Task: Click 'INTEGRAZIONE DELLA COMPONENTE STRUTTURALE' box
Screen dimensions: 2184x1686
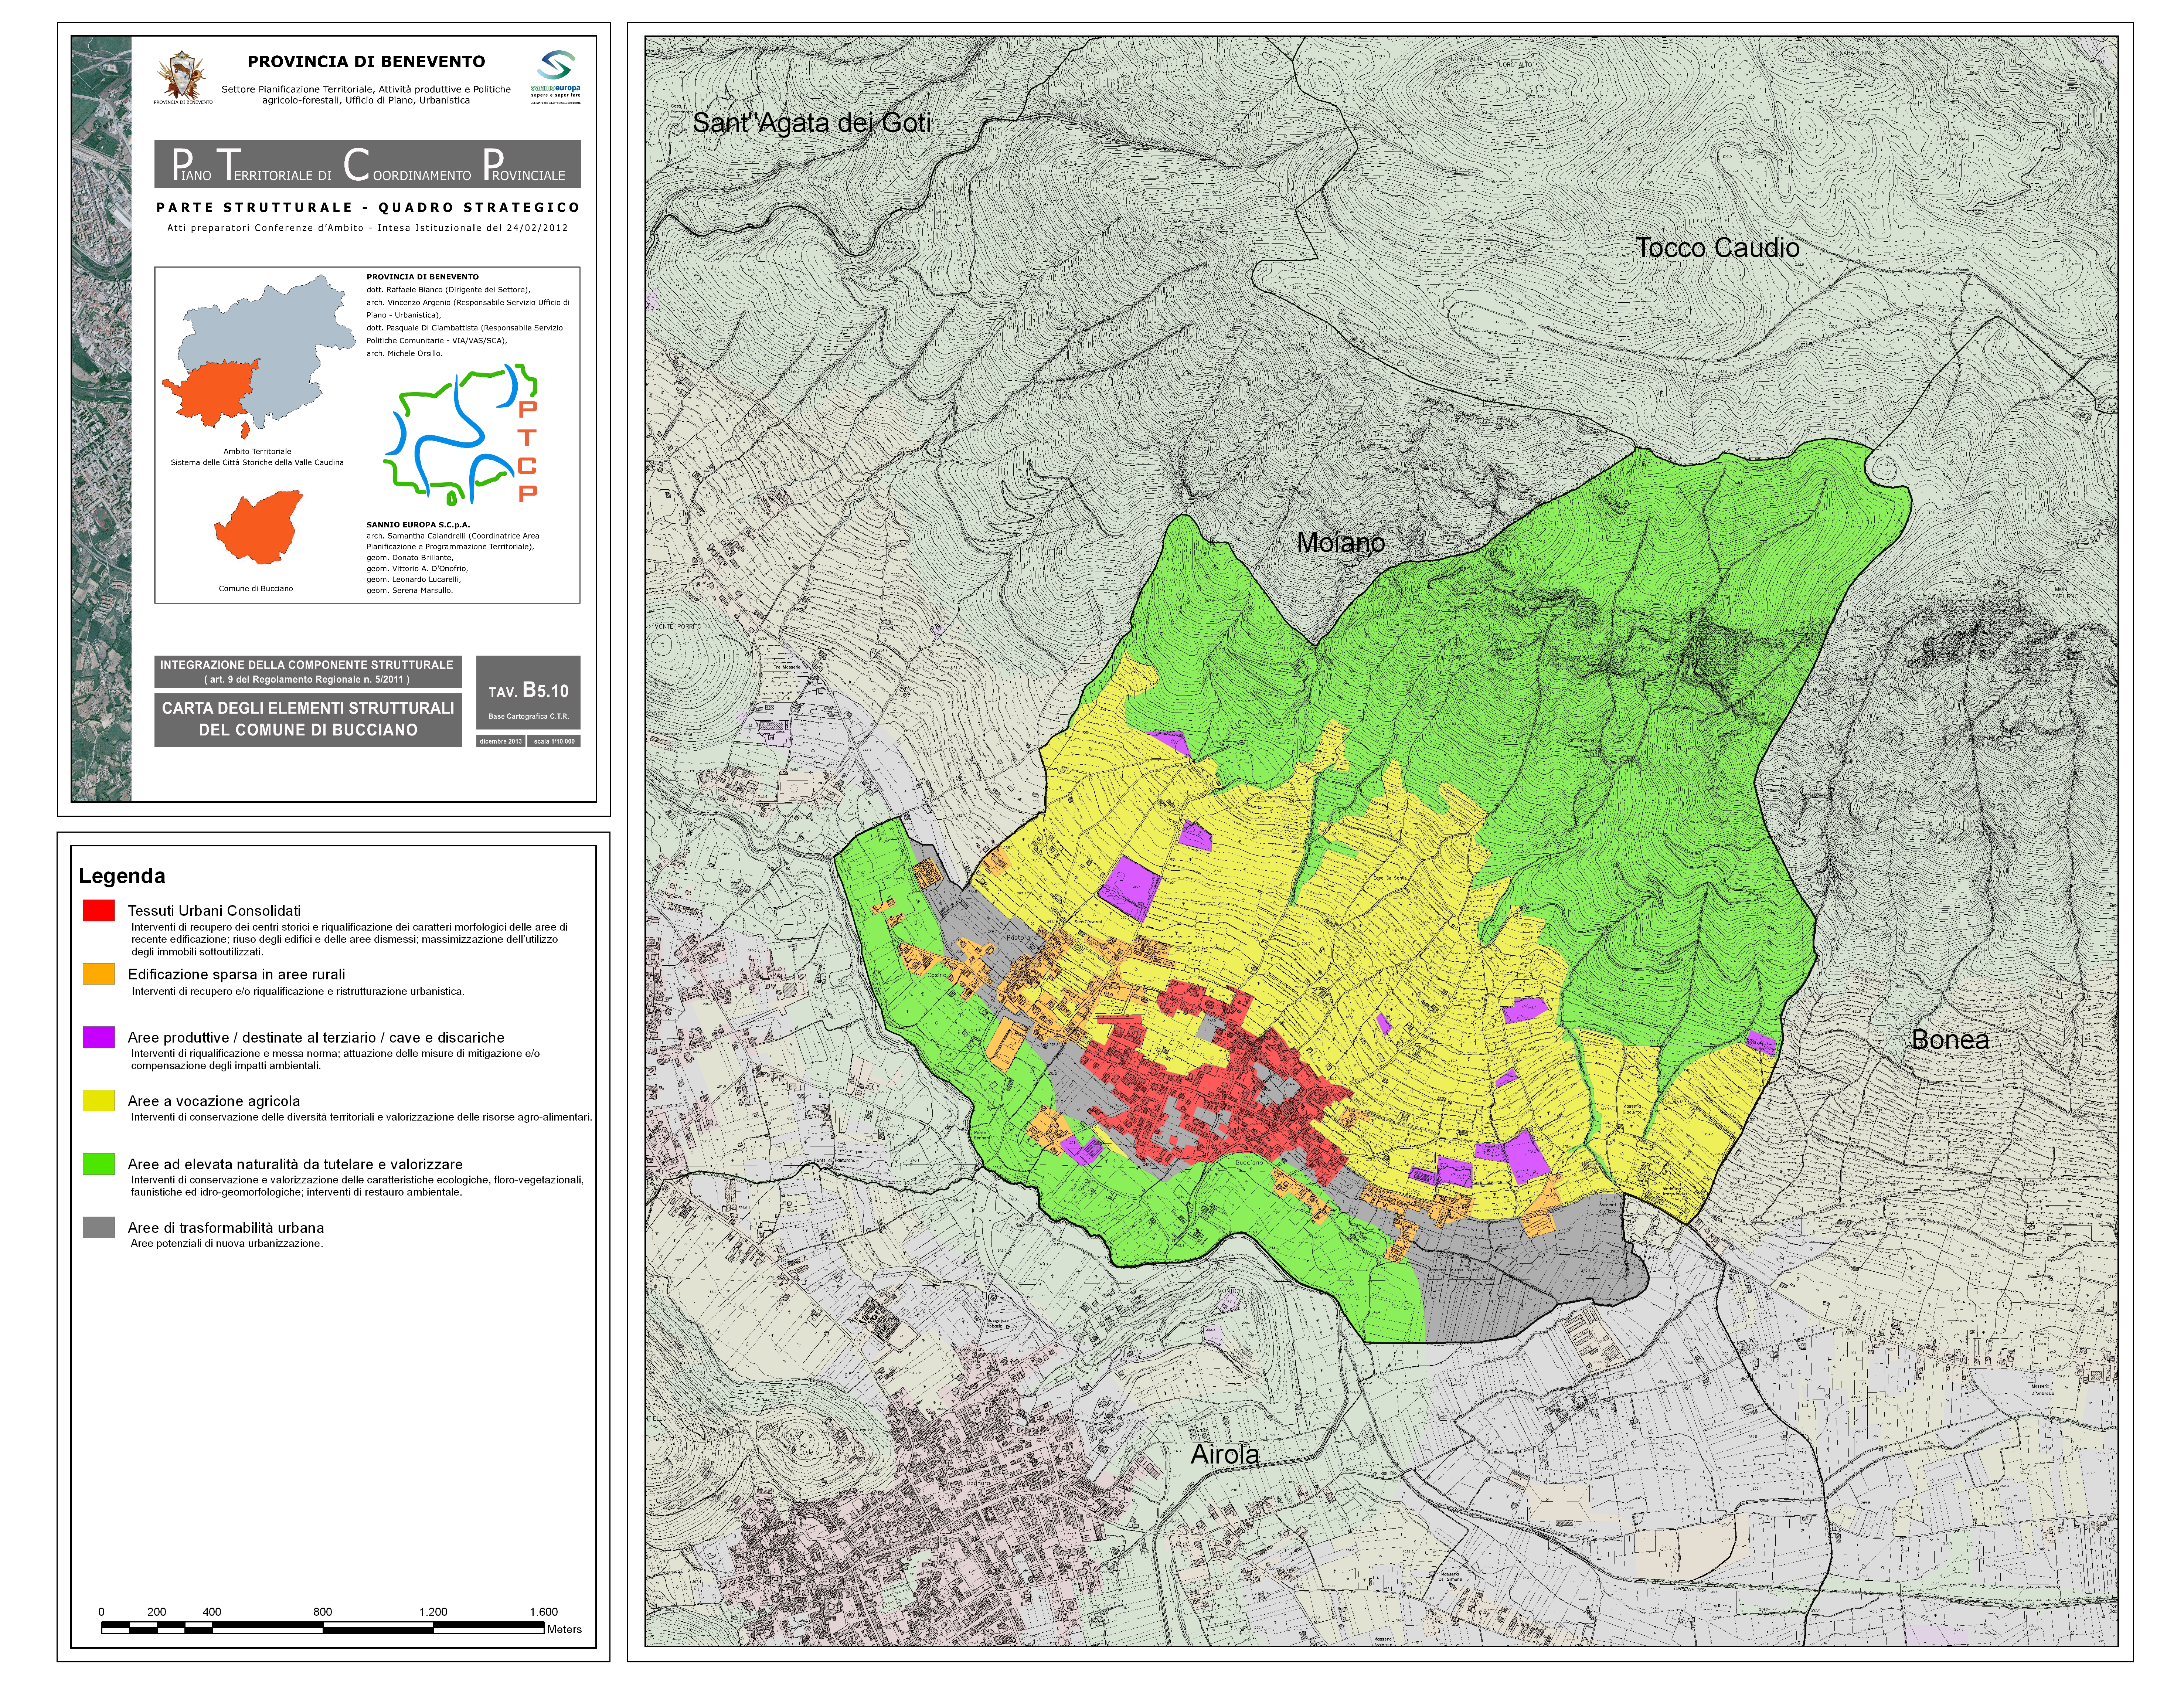Action: (x=308, y=672)
